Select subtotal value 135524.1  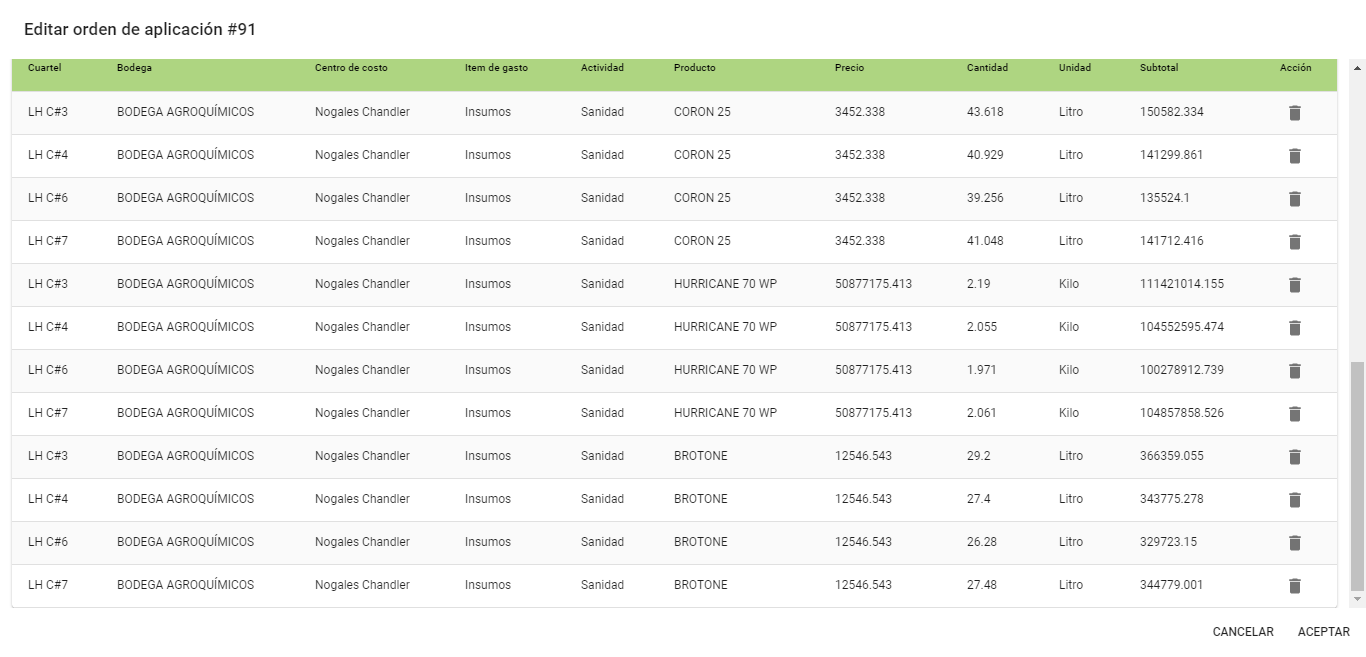click(1165, 198)
